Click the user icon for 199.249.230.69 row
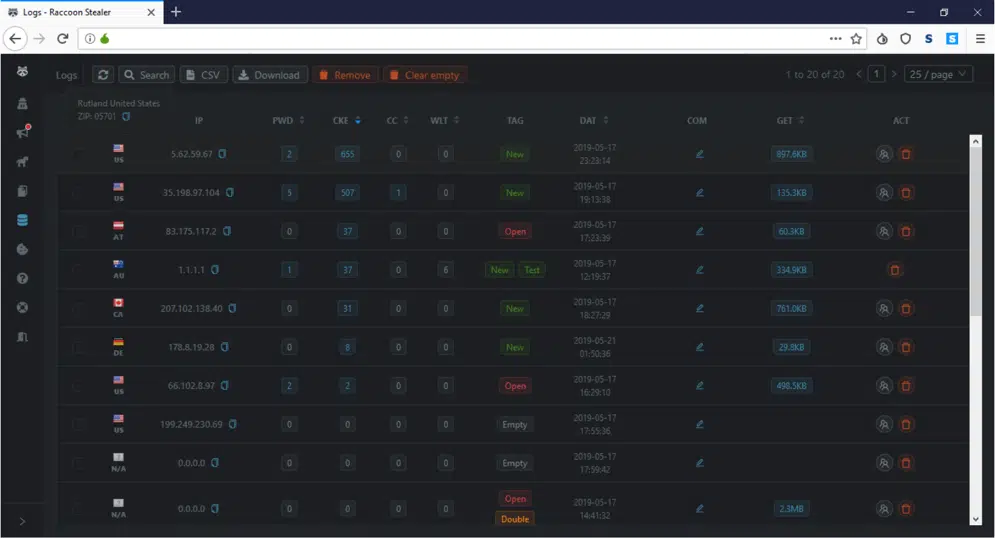This screenshot has height=538, width=995. tap(884, 424)
